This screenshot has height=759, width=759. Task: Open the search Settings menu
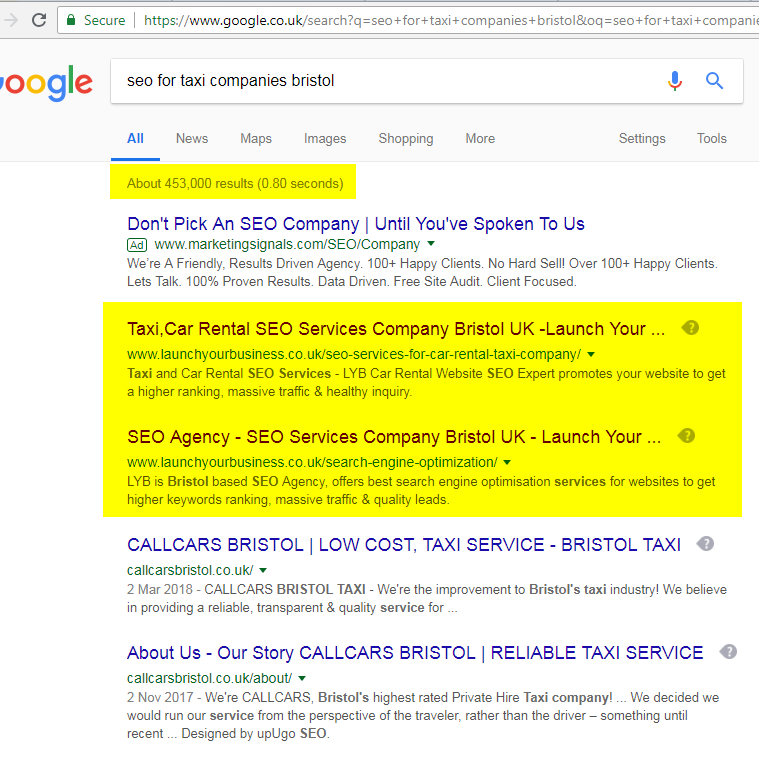642,139
